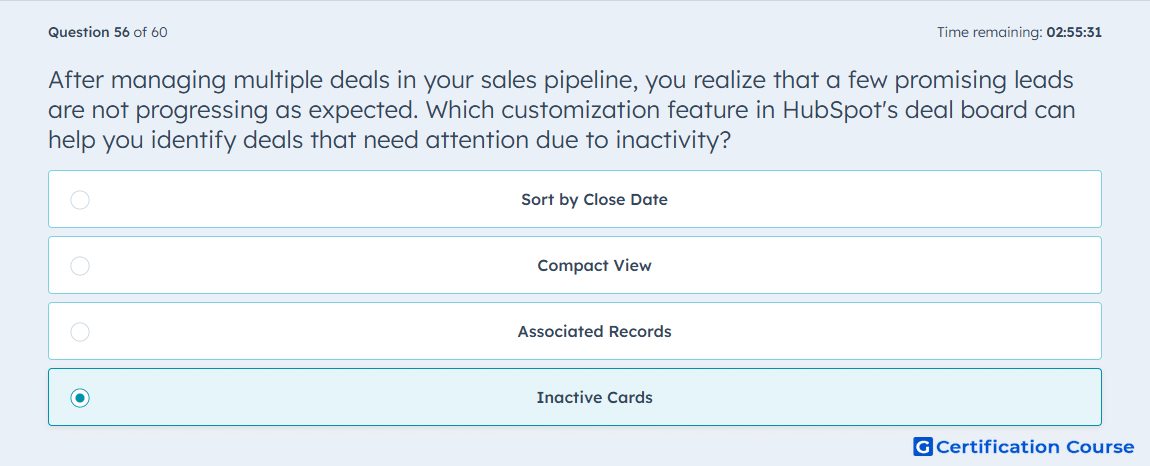Select the Compact View radio button
Viewport: 1150px width, 466px height.
point(80,266)
